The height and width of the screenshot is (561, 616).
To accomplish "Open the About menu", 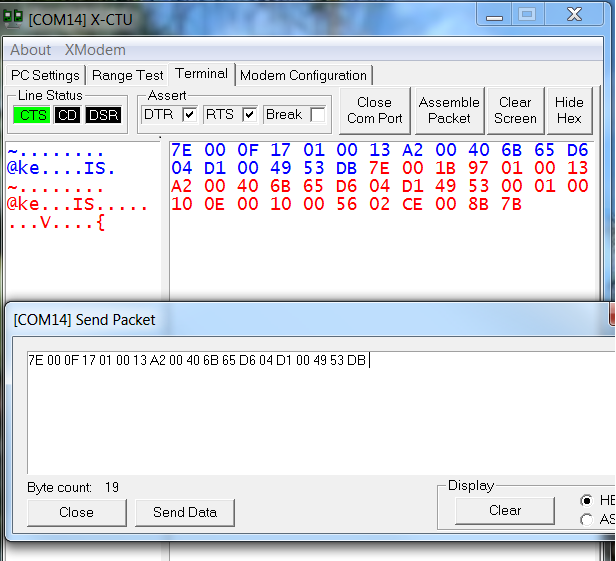I will click(30, 50).
